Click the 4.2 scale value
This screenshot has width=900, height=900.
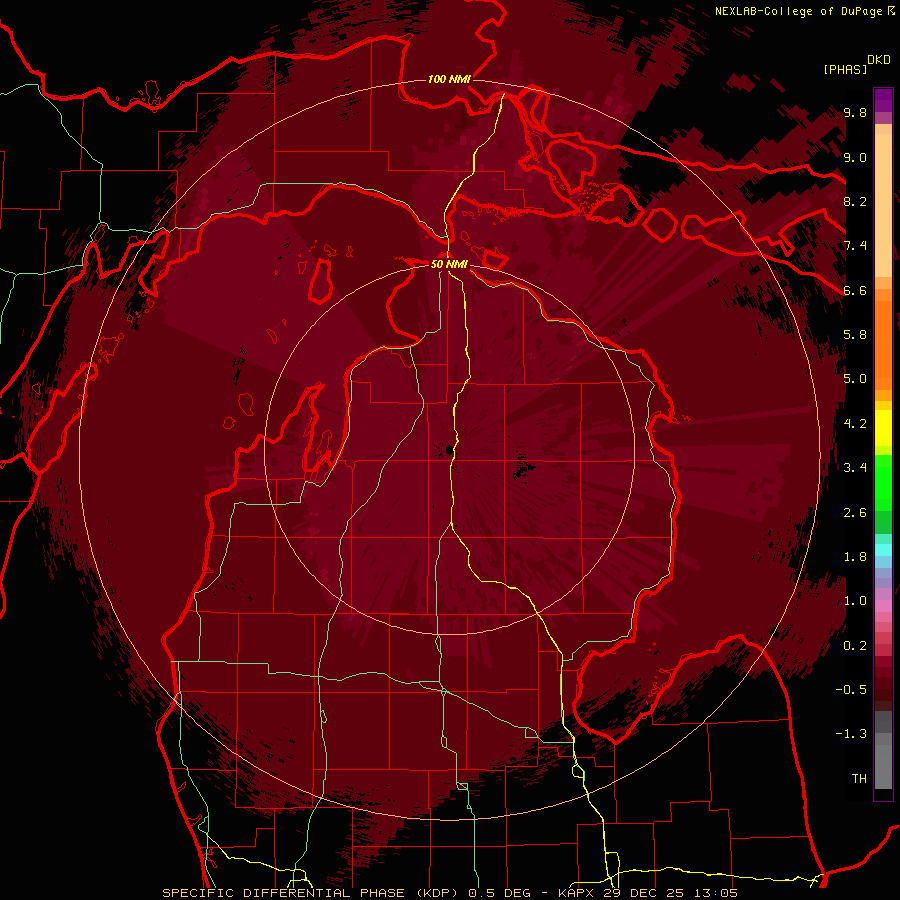tap(855, 424)
